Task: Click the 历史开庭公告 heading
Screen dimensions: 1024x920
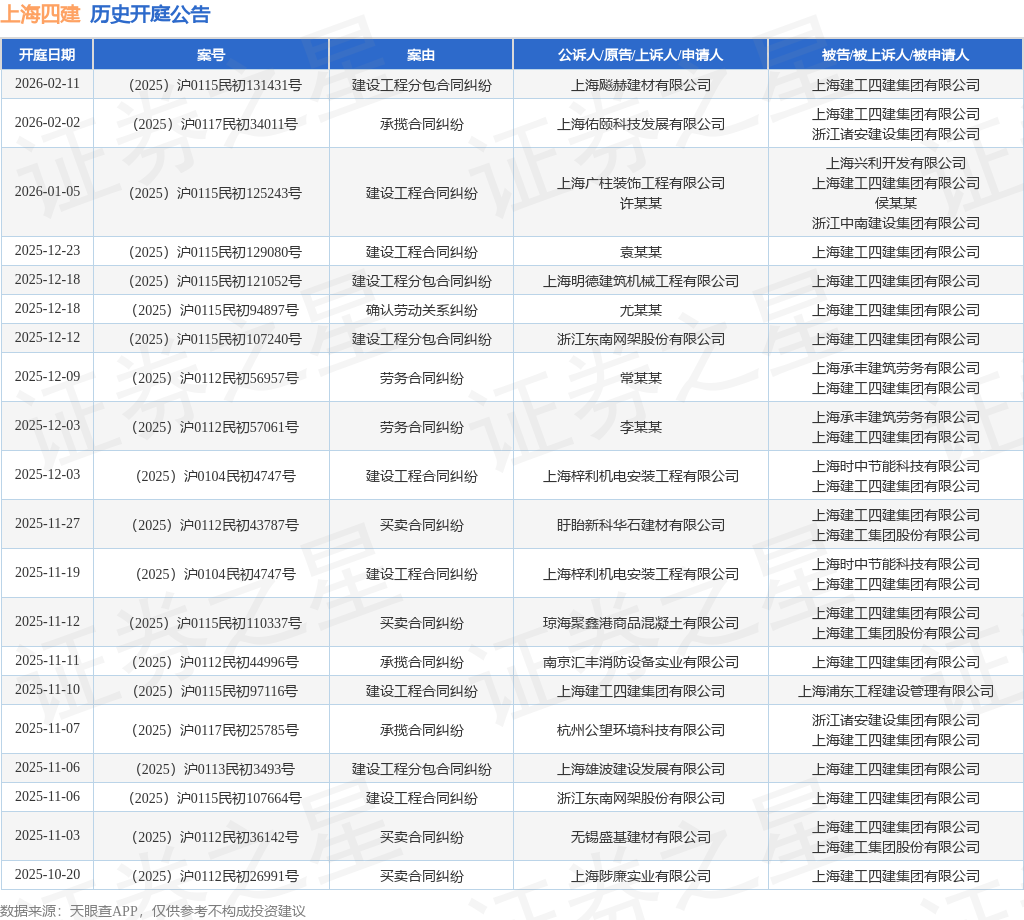Action: click(x=150, y=14)
